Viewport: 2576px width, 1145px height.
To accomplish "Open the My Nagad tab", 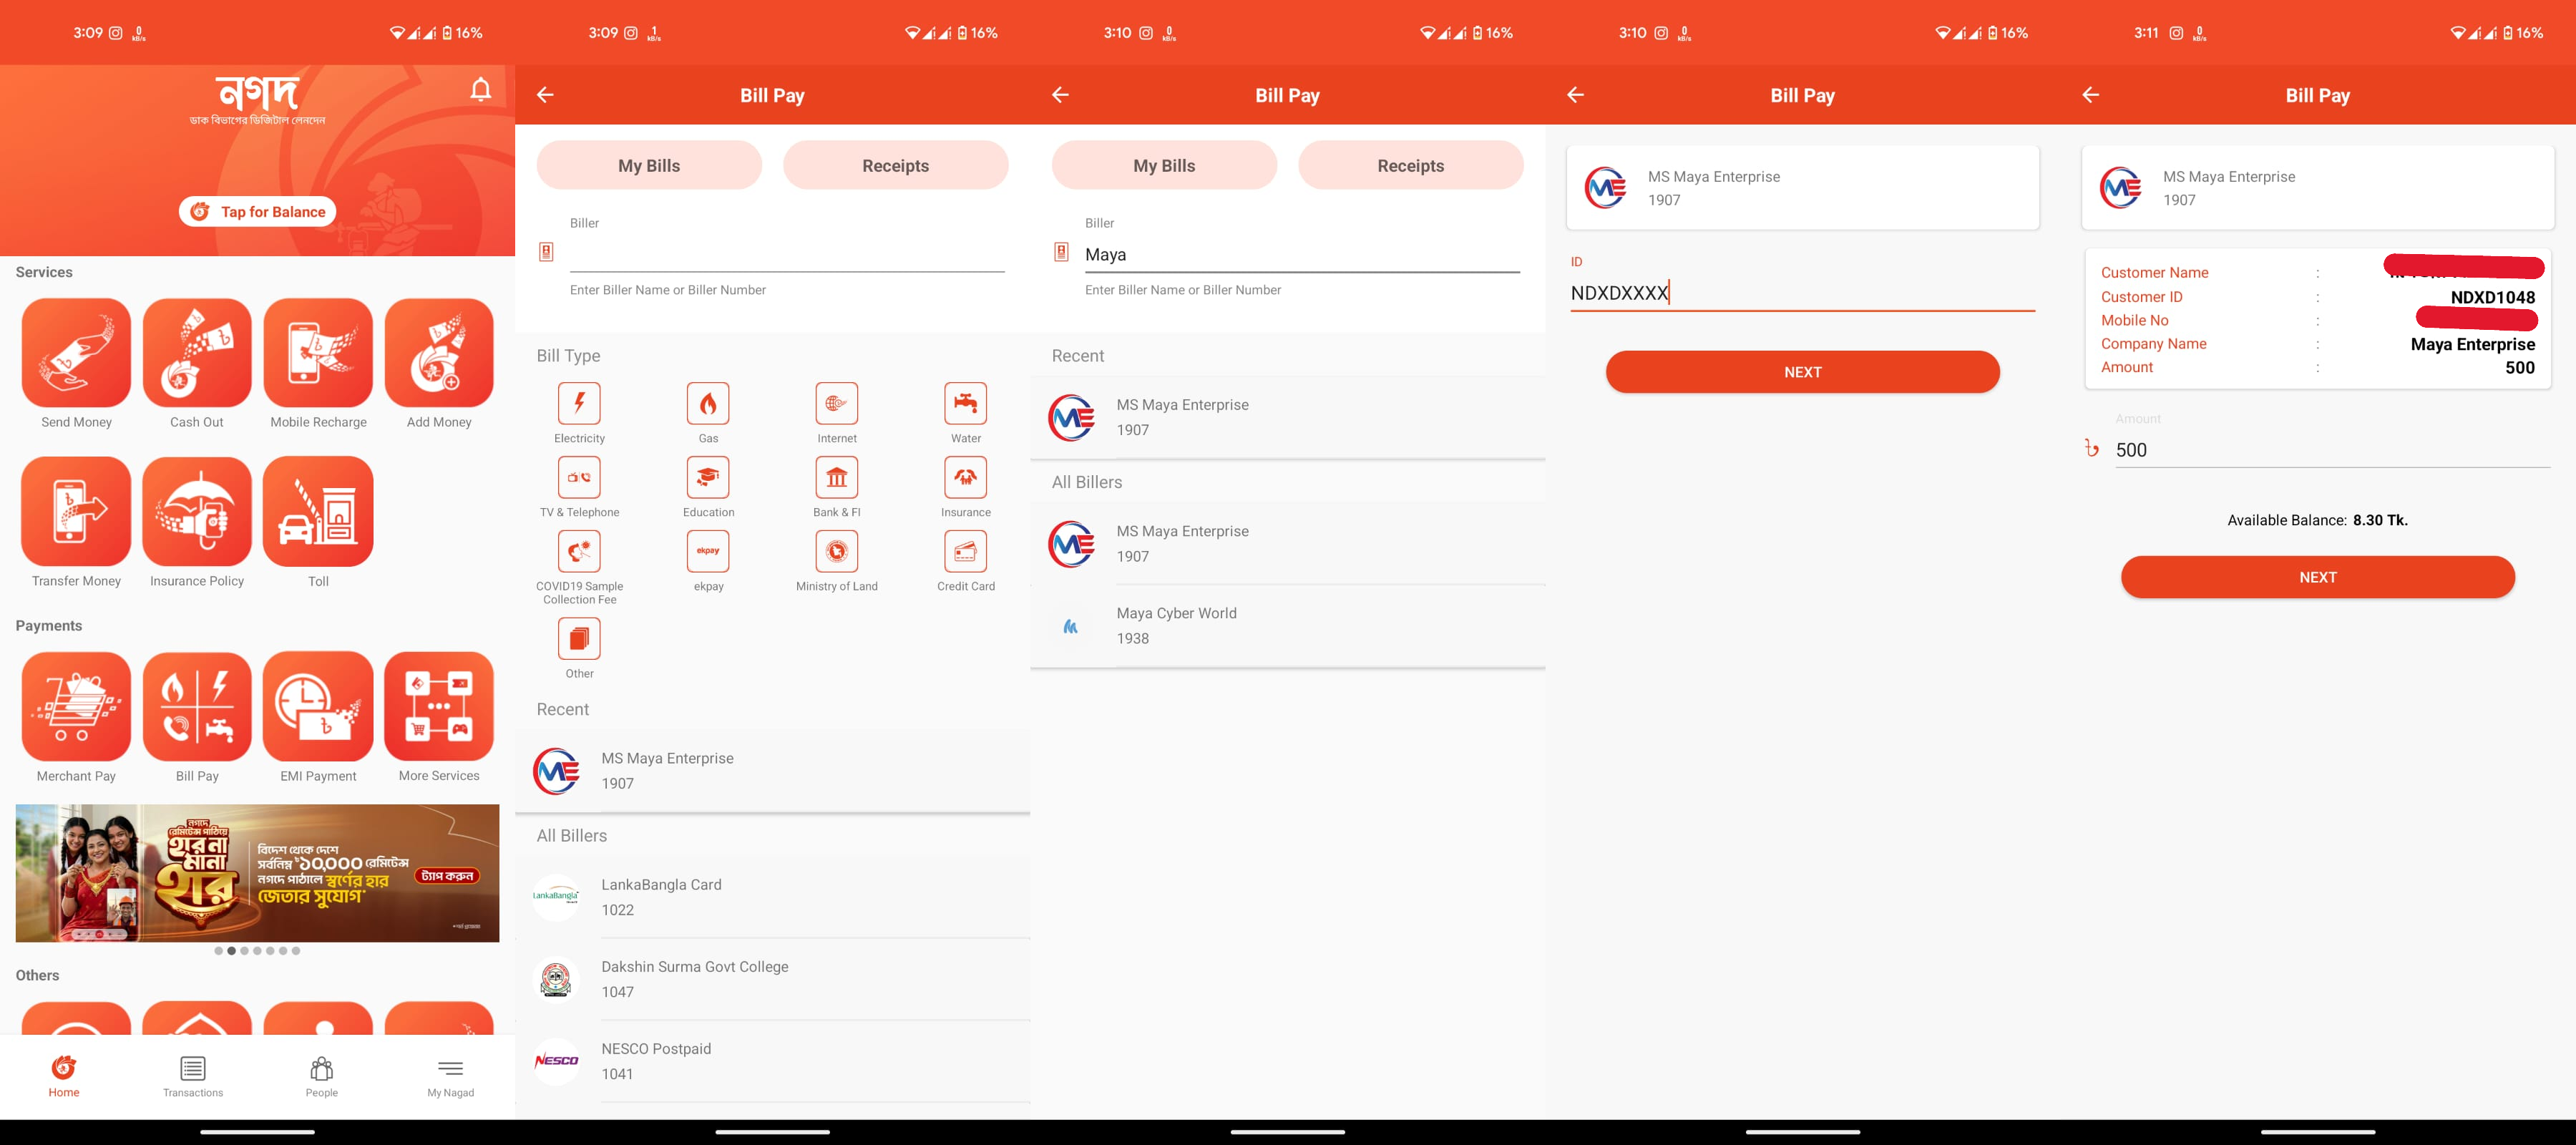I will pyautogui.click(x=450, y=1076).
